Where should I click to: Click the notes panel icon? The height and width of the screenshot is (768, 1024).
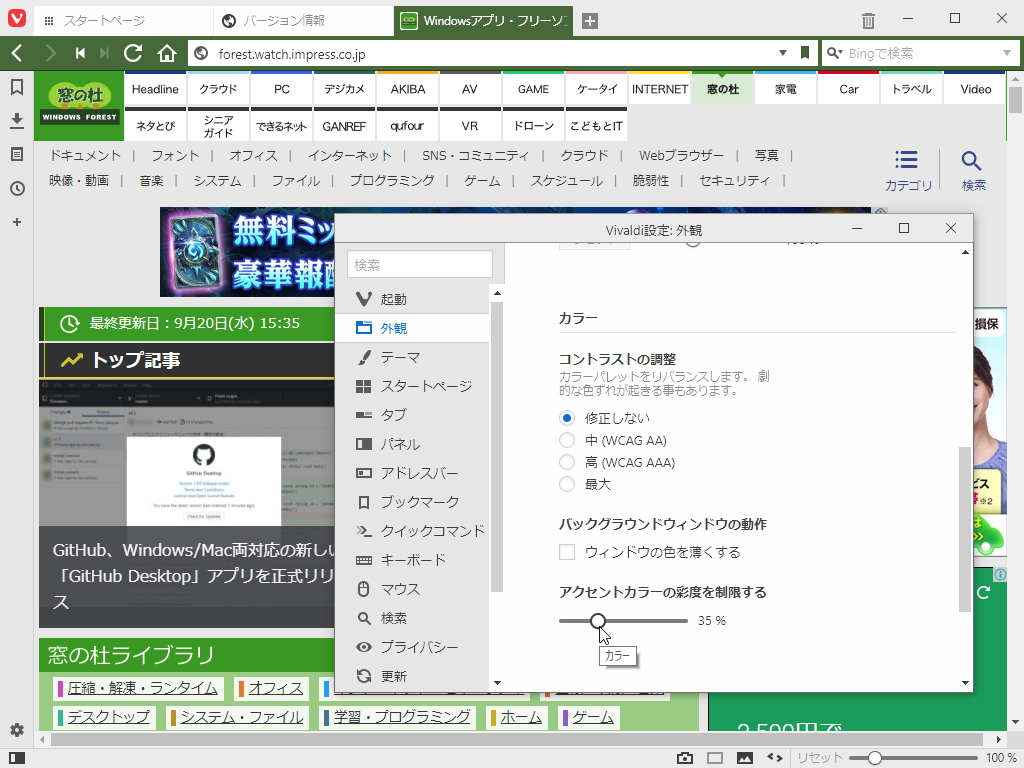pos(15,154)
